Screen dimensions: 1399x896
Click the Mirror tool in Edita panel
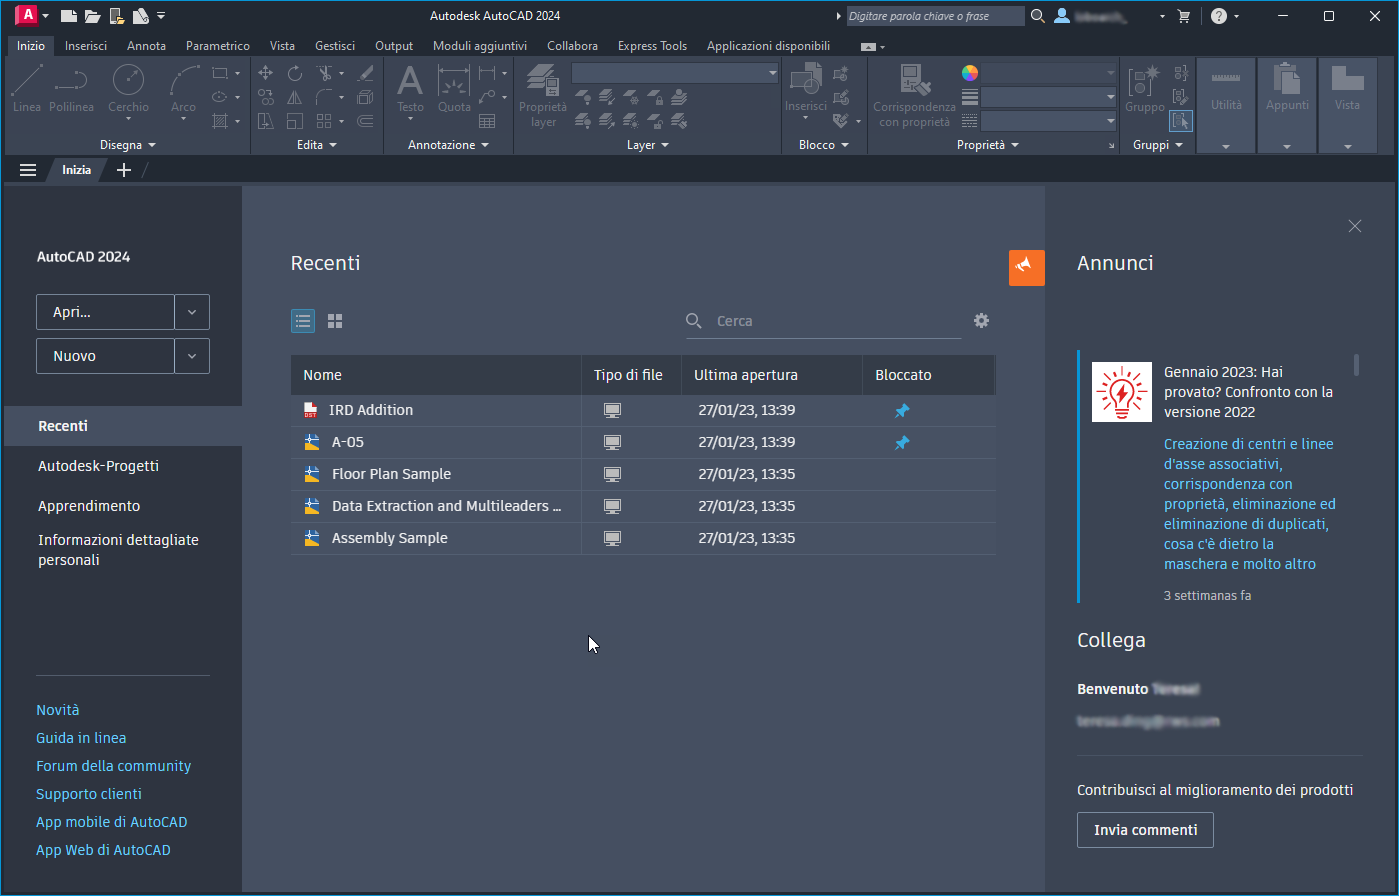[x=295, y=97]
